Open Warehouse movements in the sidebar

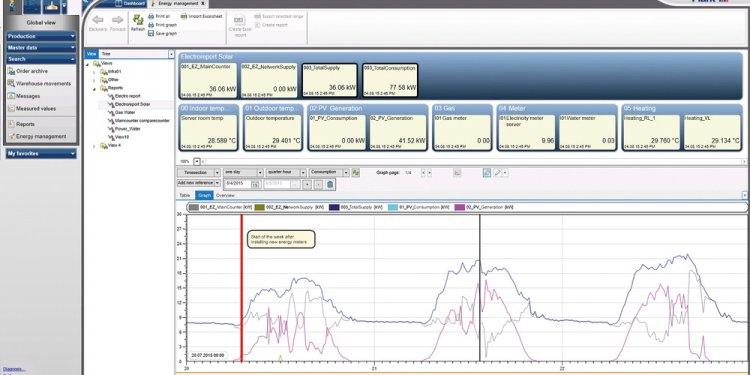click(x=40, y=84)
